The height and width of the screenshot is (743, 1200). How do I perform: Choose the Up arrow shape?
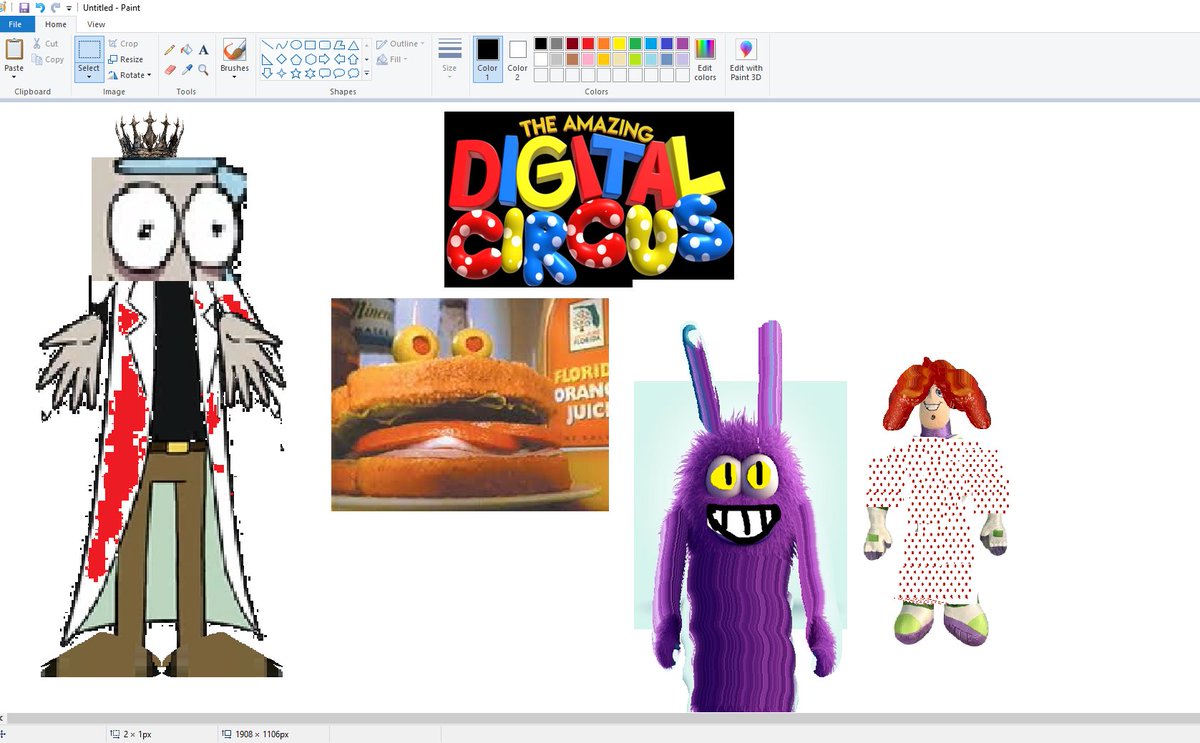pos(353,59)
